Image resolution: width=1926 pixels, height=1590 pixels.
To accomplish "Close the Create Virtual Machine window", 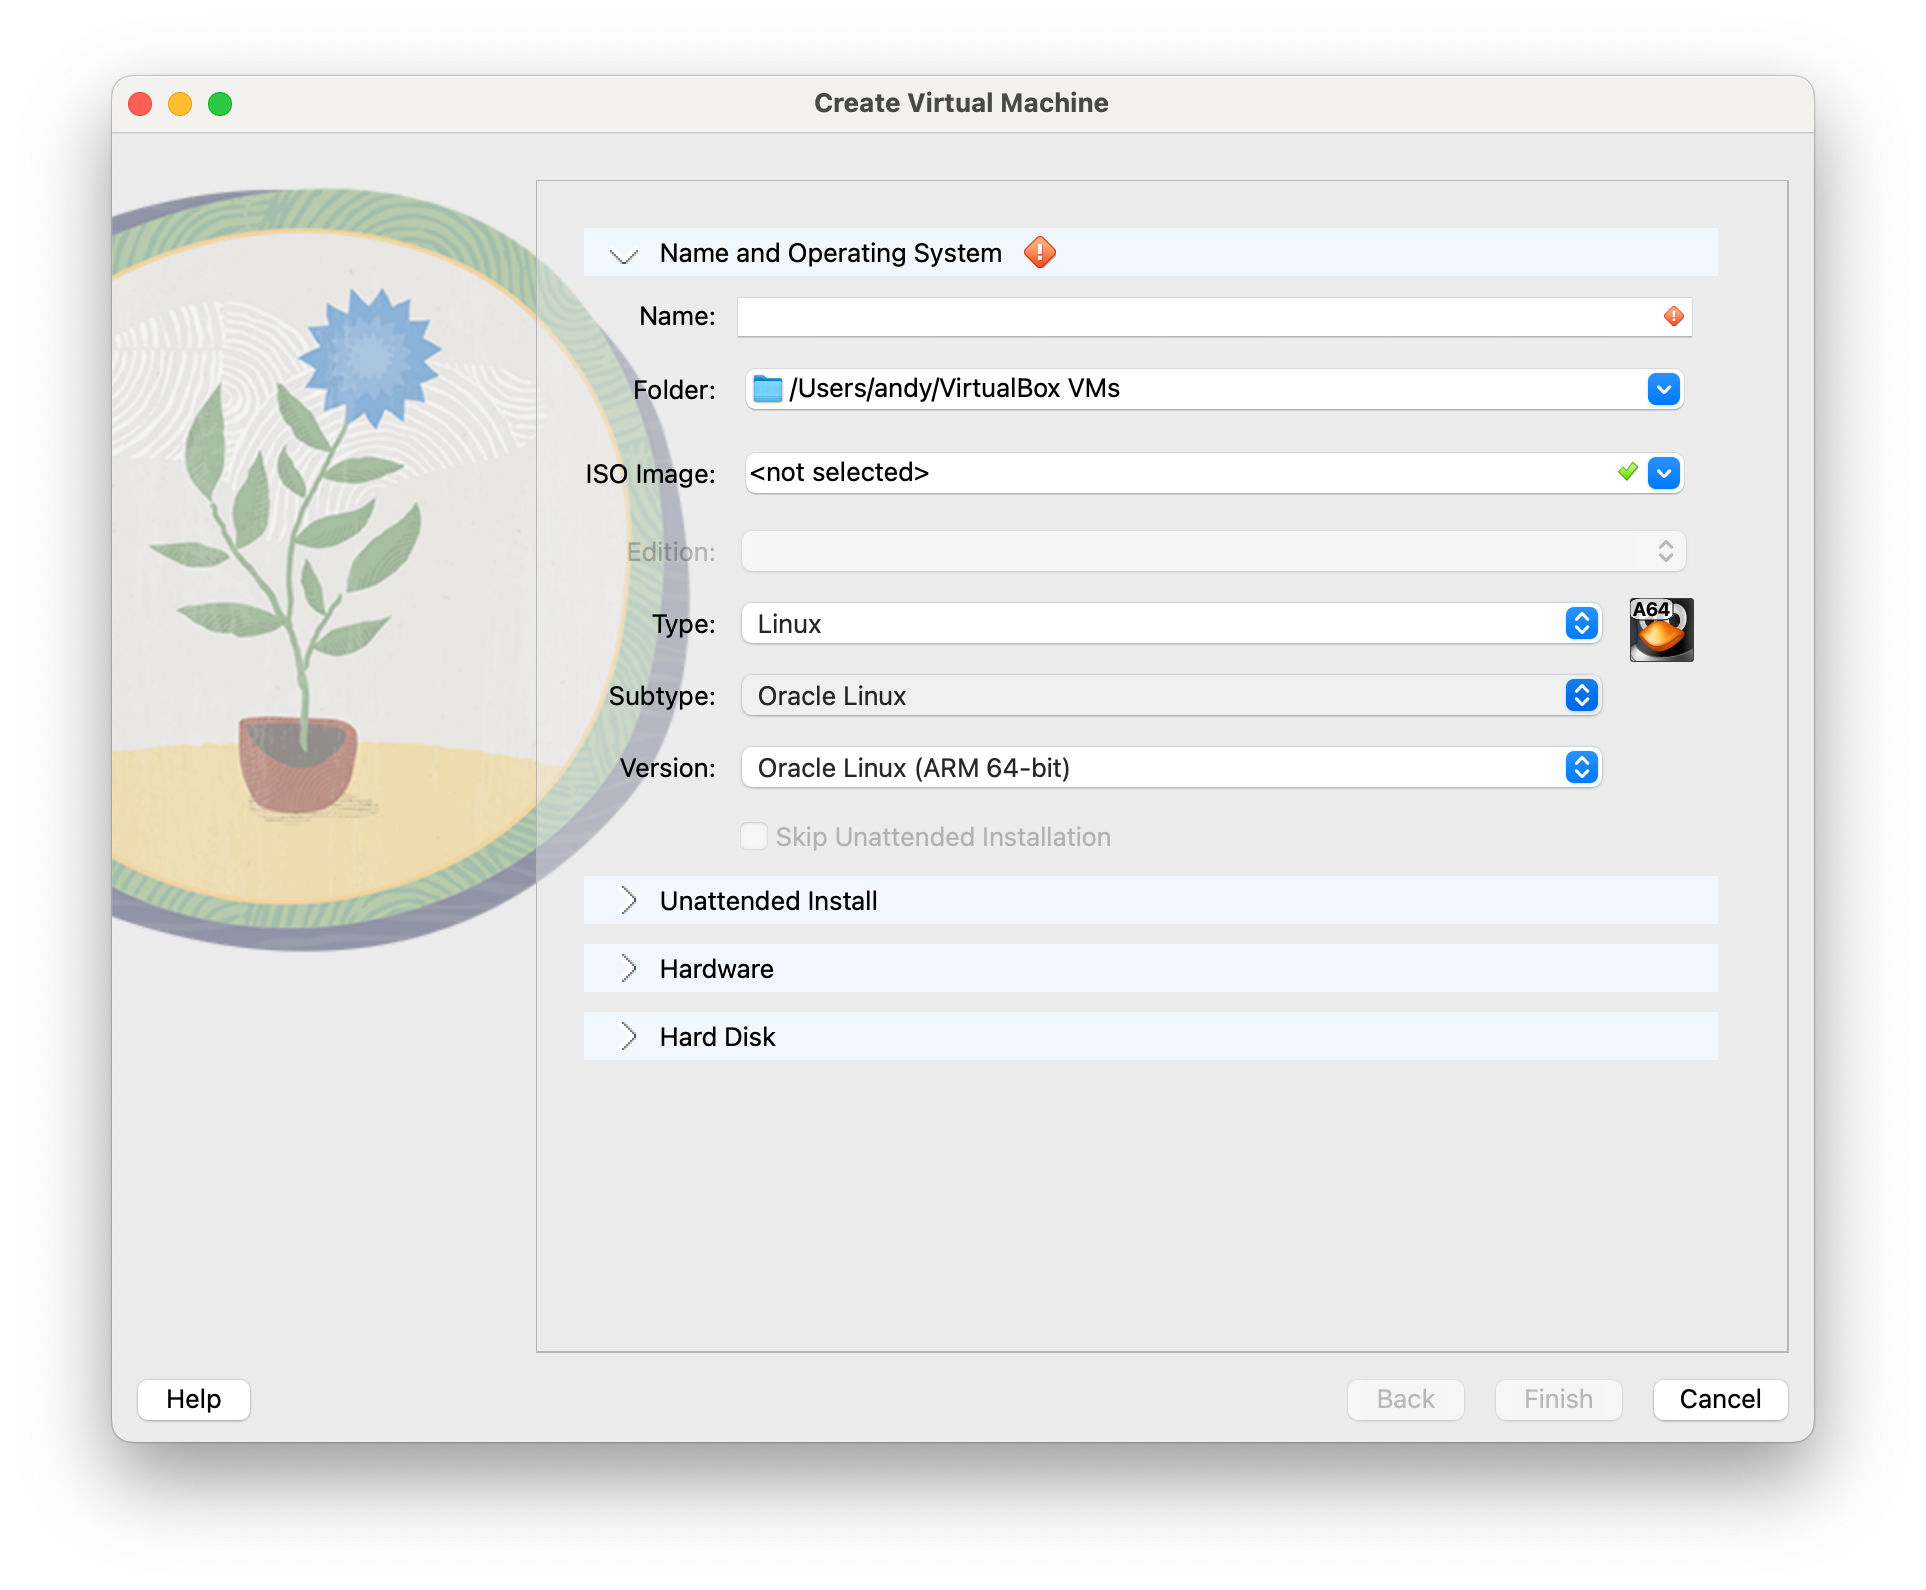I will [140, 104].
